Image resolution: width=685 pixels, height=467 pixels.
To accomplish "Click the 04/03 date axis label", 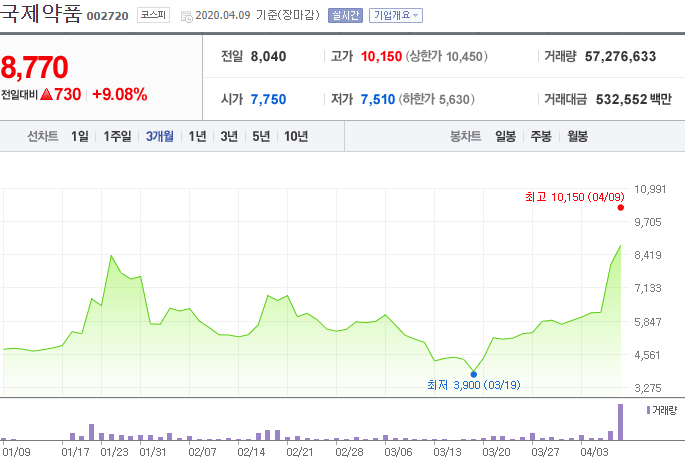I will [594, 452].
